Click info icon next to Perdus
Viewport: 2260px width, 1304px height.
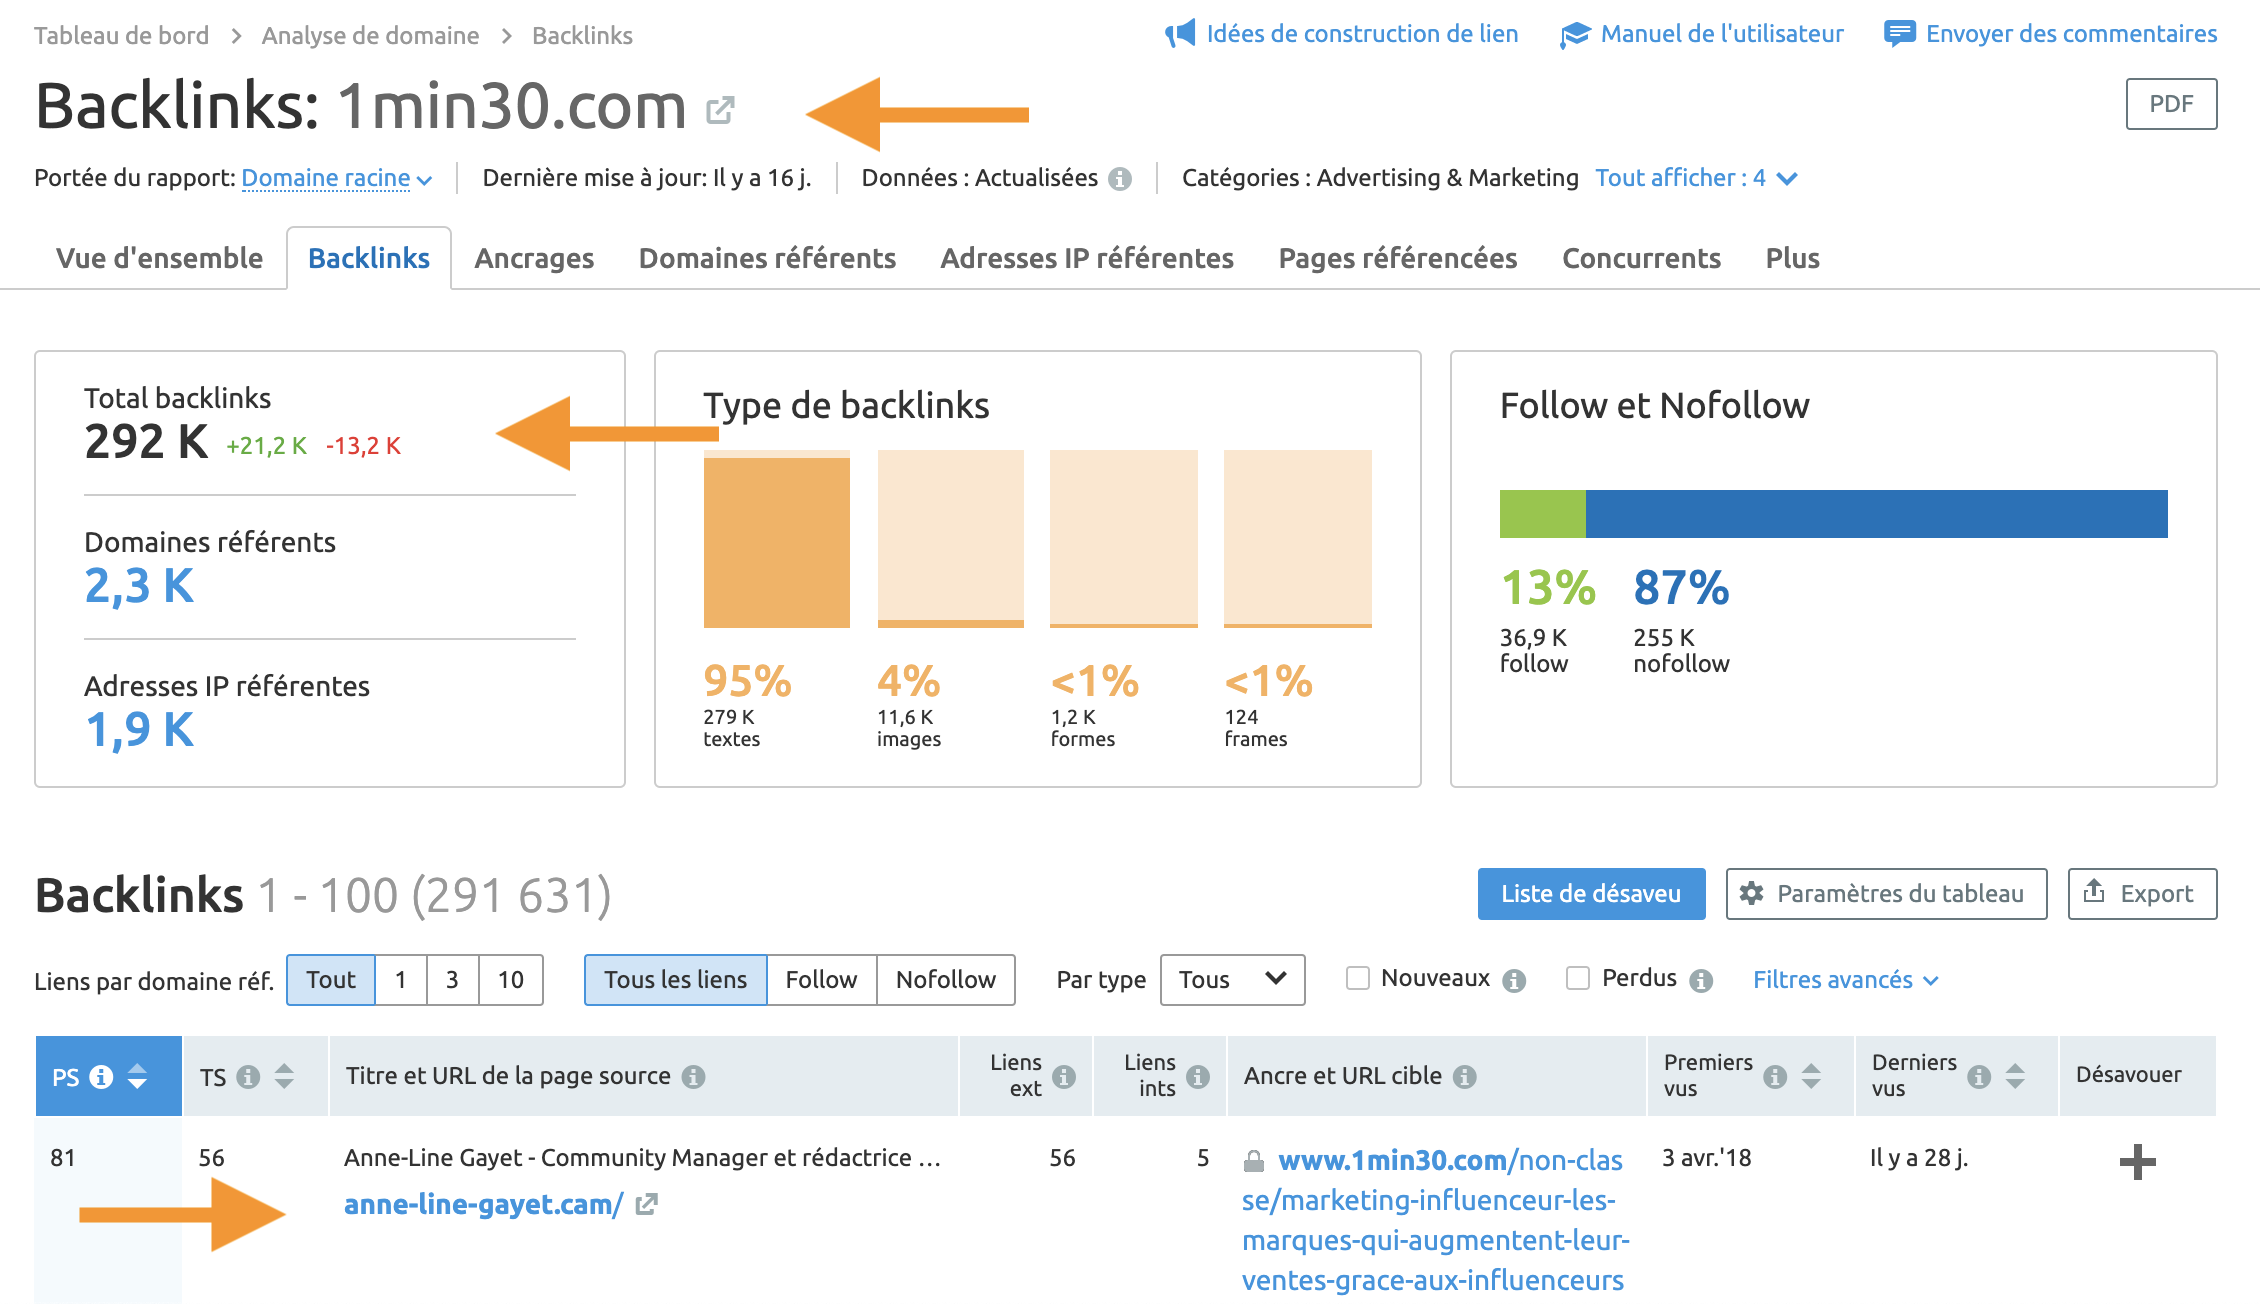coord(1701,981)
